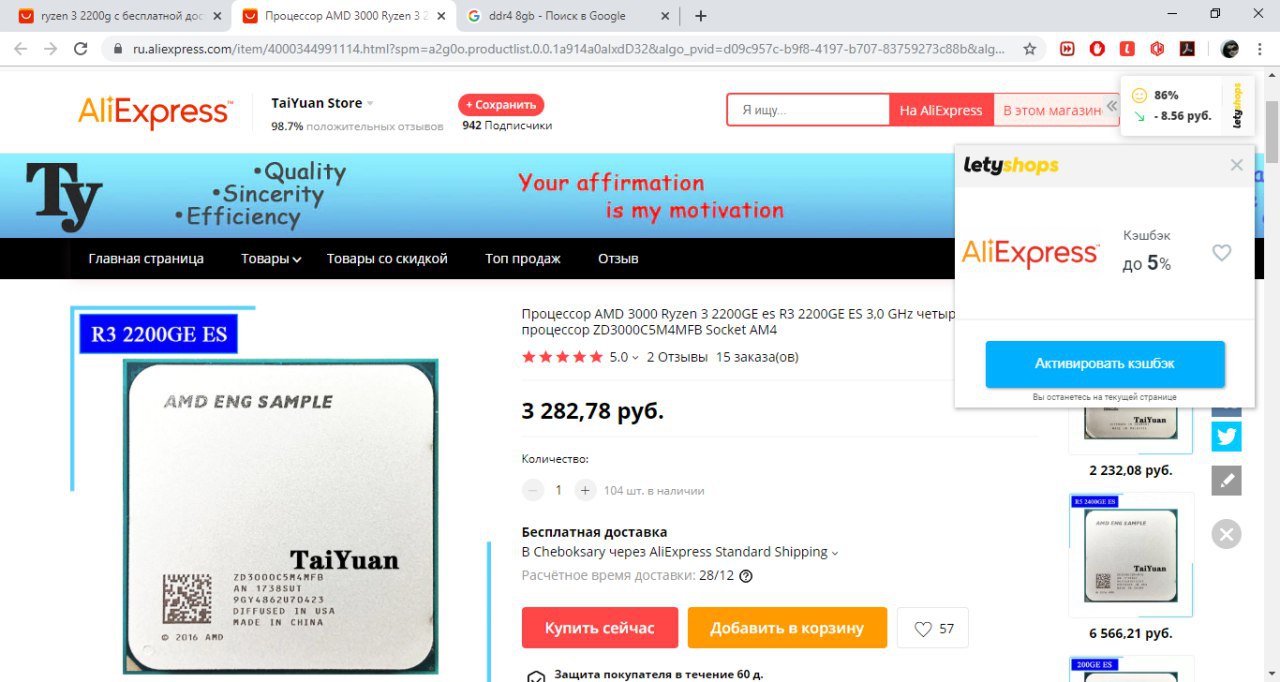
Task: Bookmark this page with the star icon
Action: coord(1029,48)
